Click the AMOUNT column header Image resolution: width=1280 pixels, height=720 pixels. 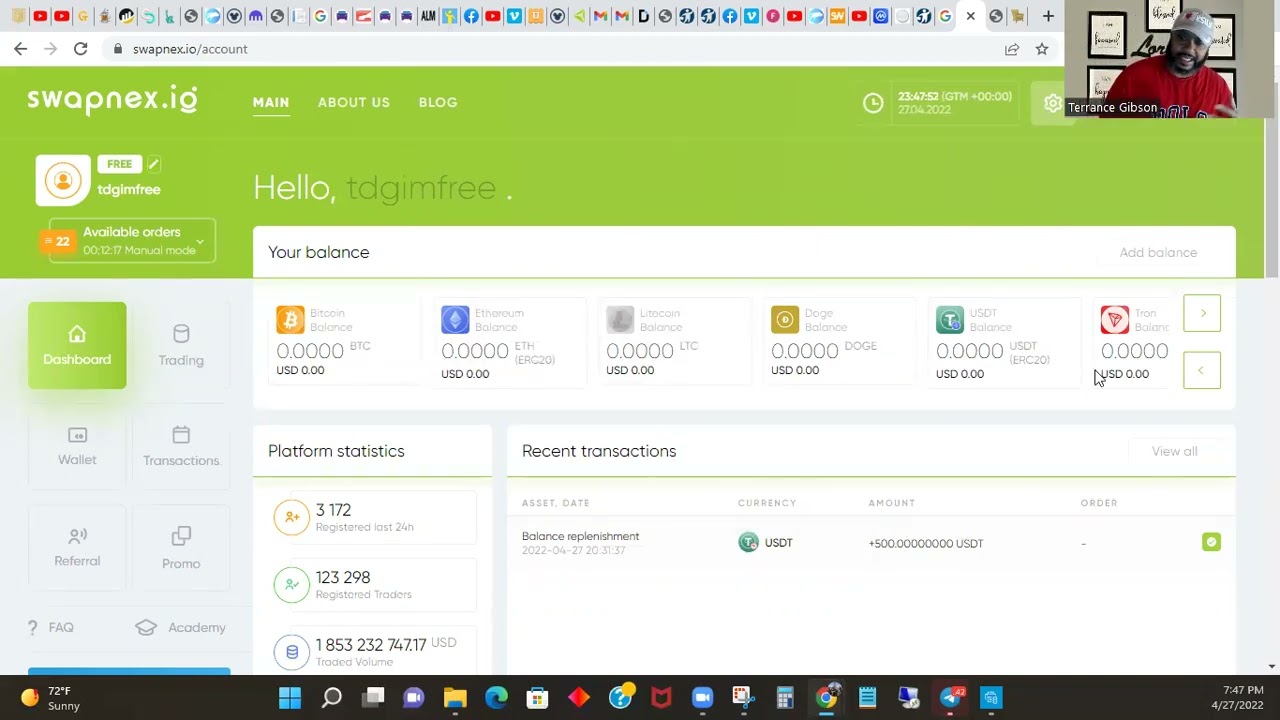click(x=892, y=503)
